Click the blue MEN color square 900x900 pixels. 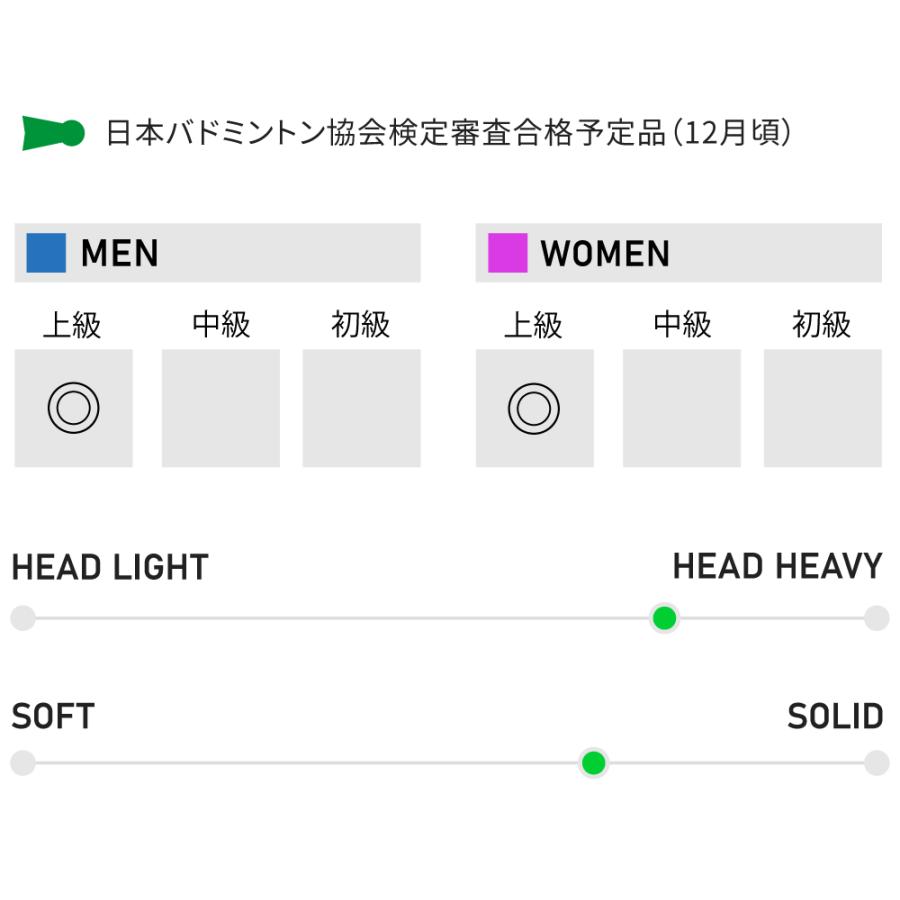[46, 253]
